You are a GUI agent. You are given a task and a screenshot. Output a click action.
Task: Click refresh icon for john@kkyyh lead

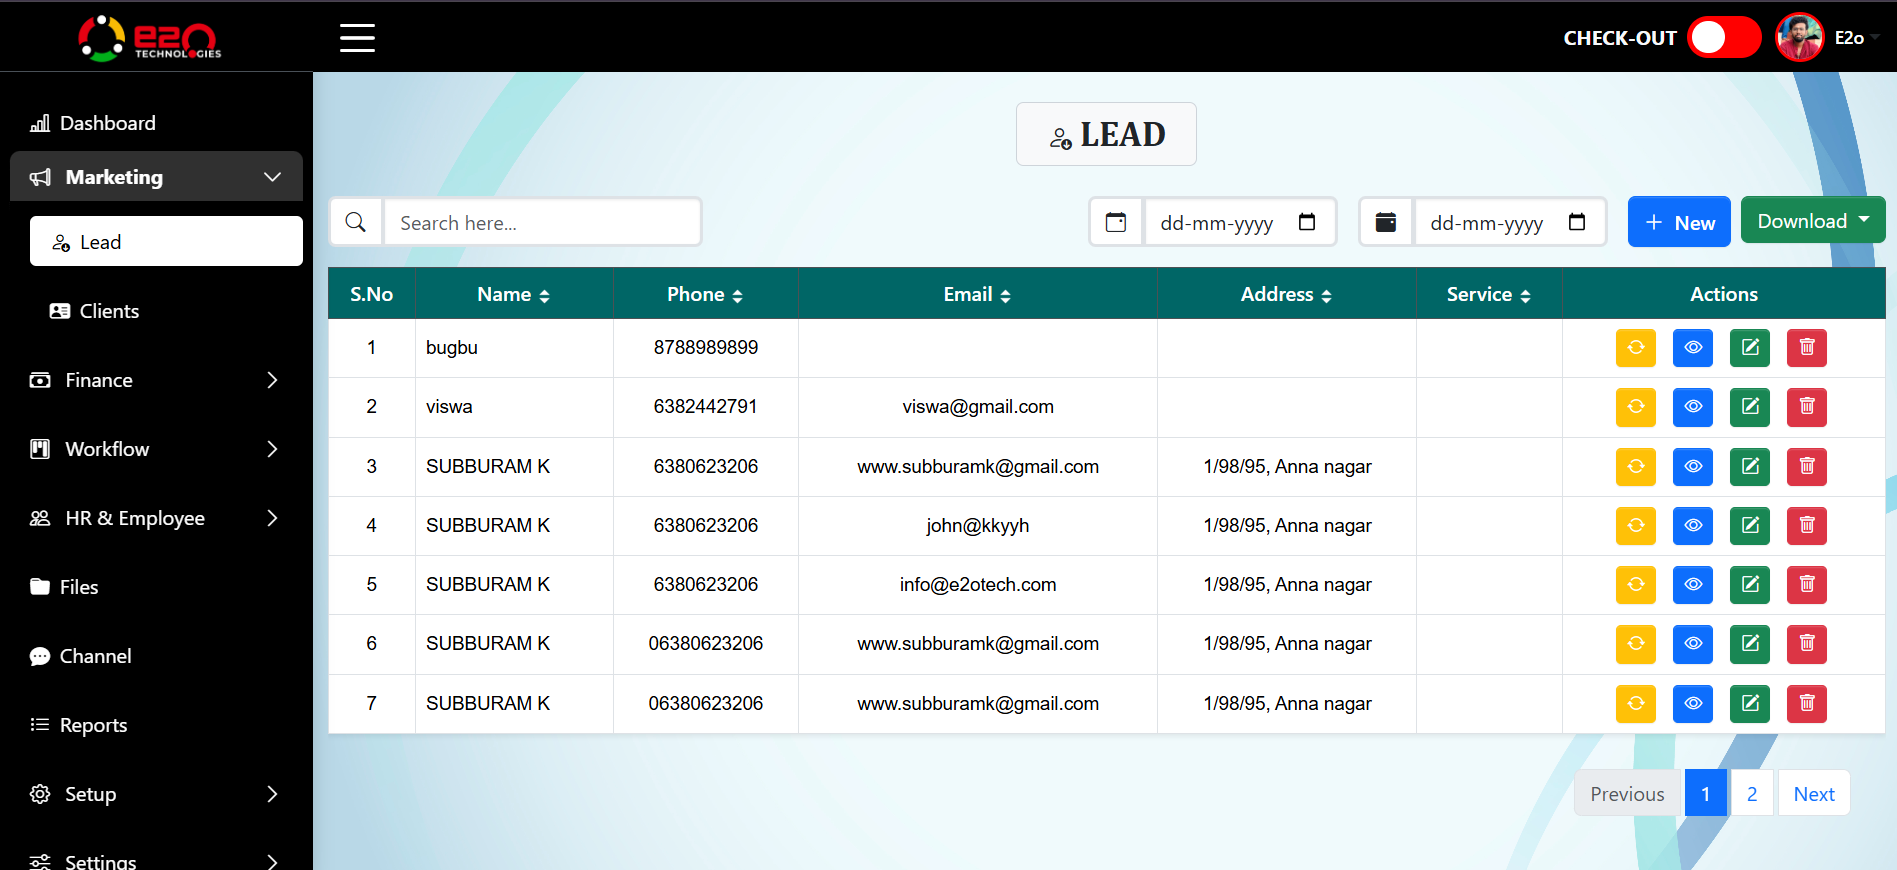pyautogui.click(x=1635, y=525)
